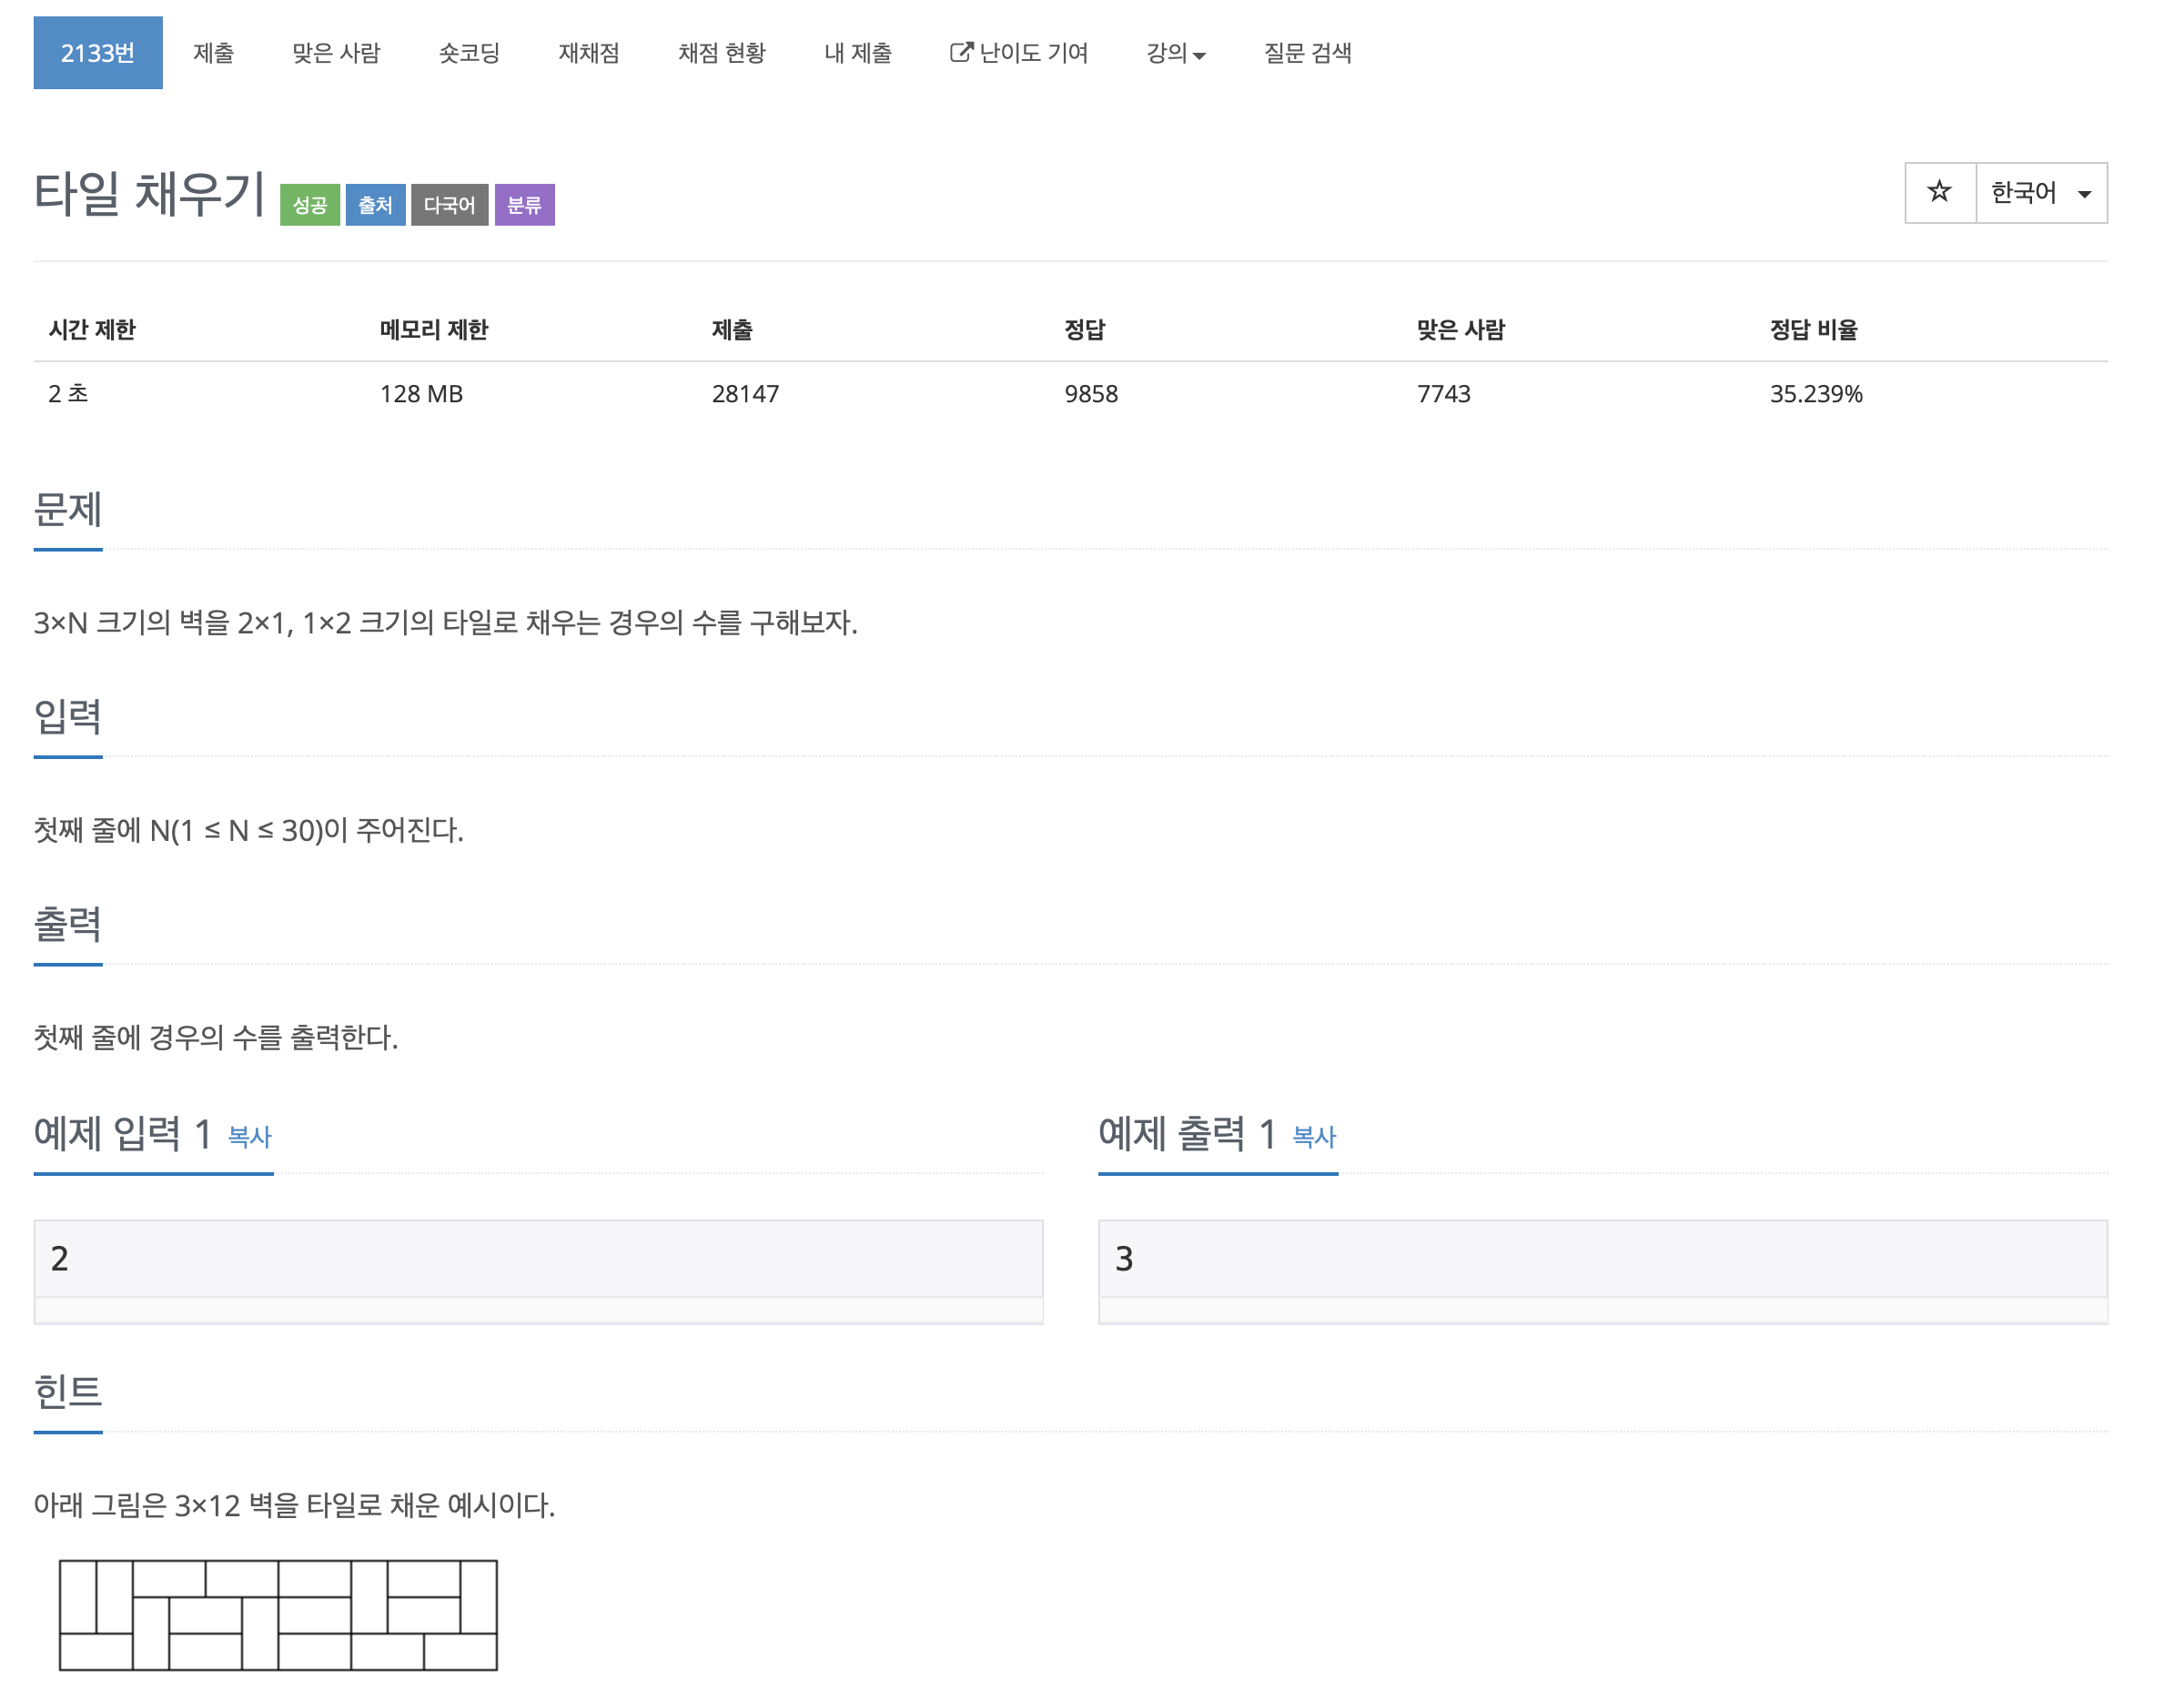Click the purple 분류 badge
This screenshot has height=1691, width=2184.
coord(524,205)
